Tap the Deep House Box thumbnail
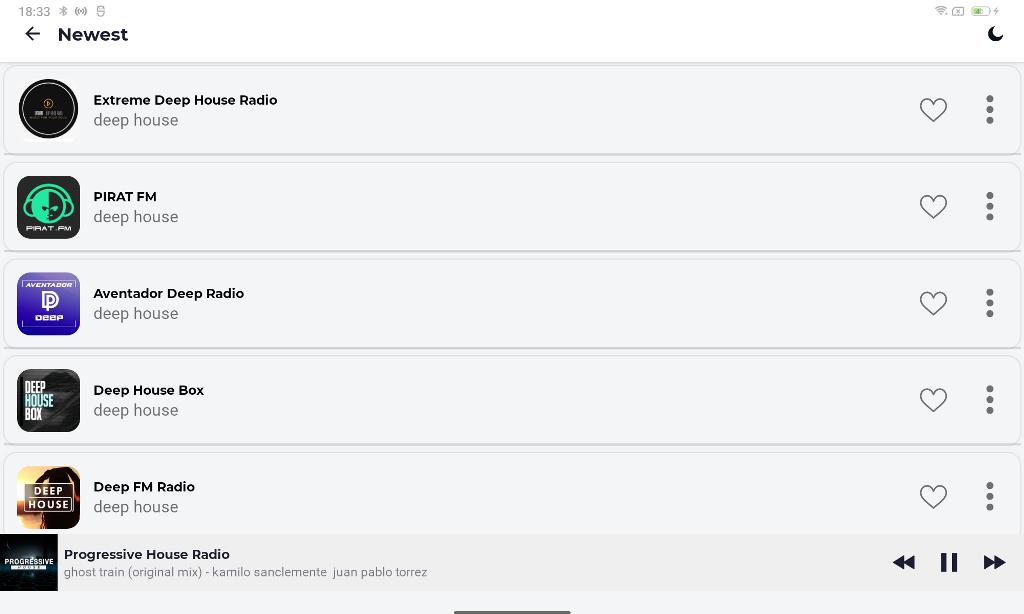This screenshot has width=1024, height=614. click(48, 400)
